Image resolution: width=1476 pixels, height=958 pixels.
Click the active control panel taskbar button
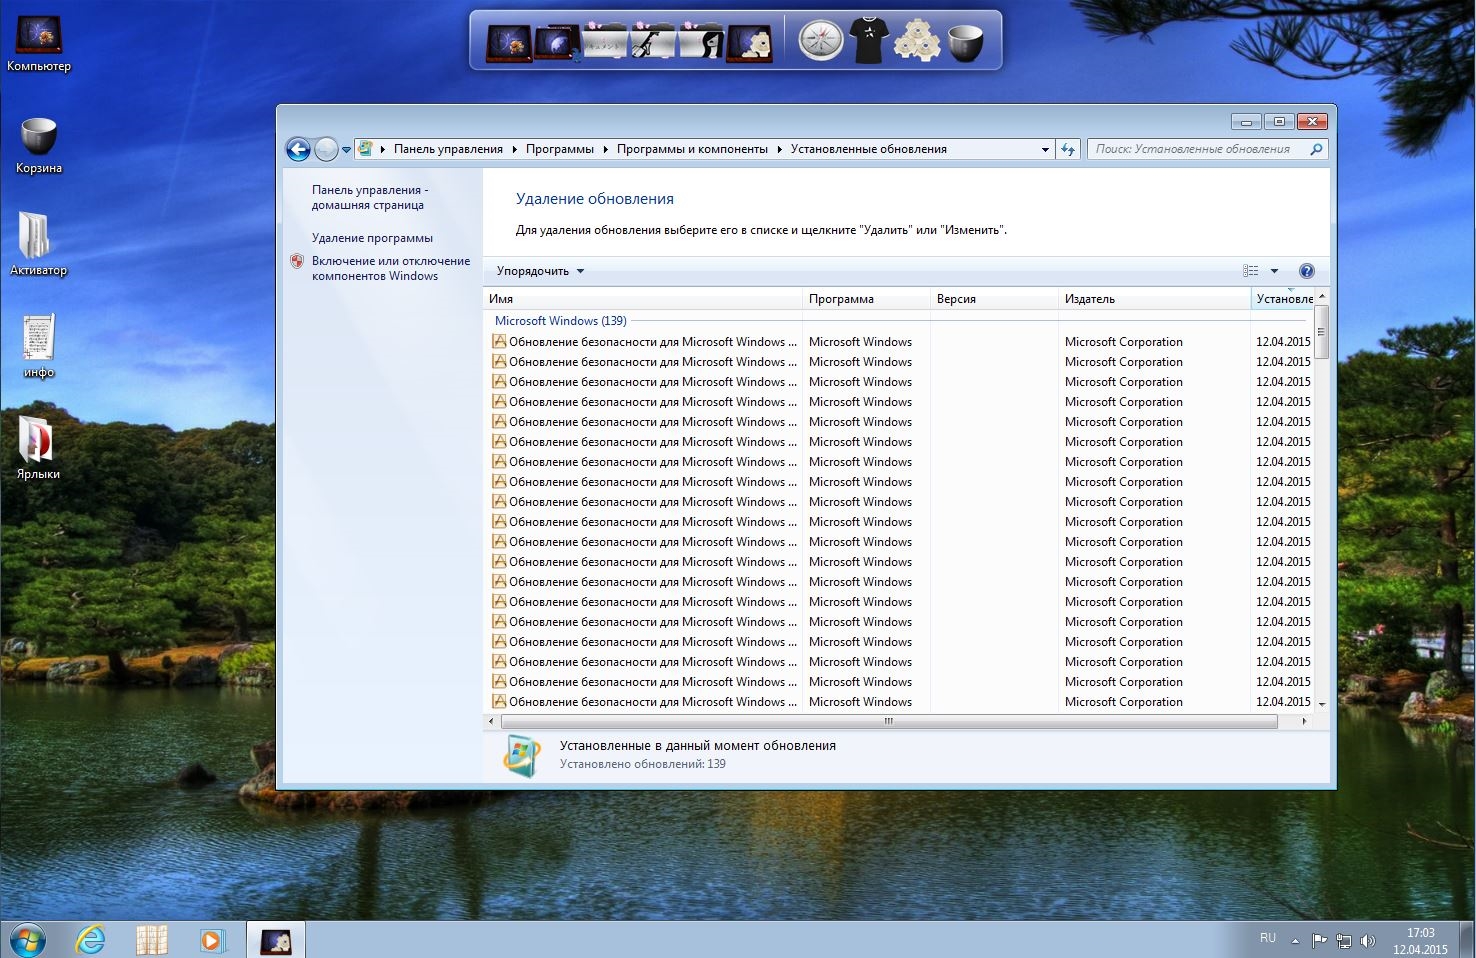pyautogui.click(x=275, y=940)
